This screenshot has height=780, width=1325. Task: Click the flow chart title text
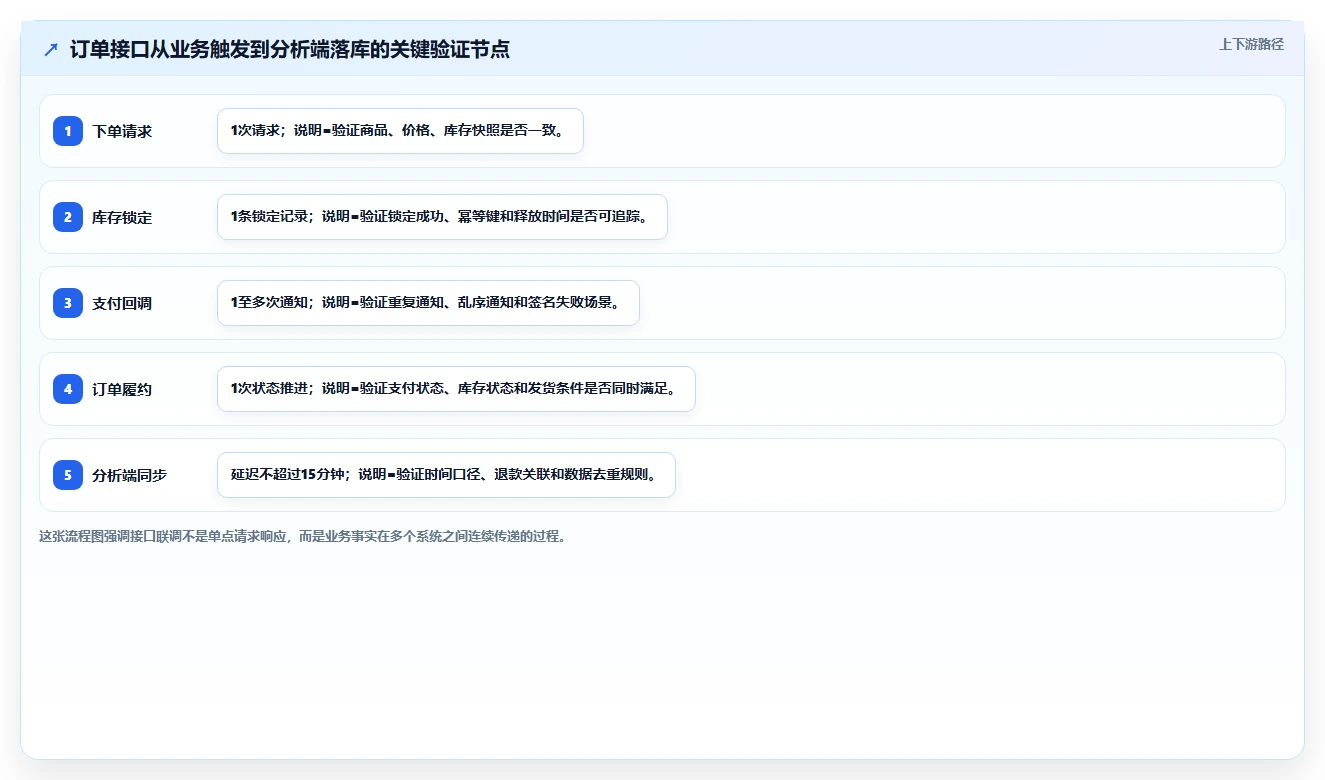tap(290, 49)
